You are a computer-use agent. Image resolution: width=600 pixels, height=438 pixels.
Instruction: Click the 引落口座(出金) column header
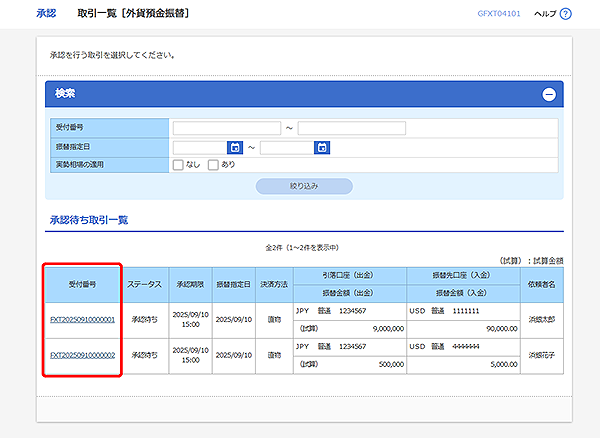349,275
